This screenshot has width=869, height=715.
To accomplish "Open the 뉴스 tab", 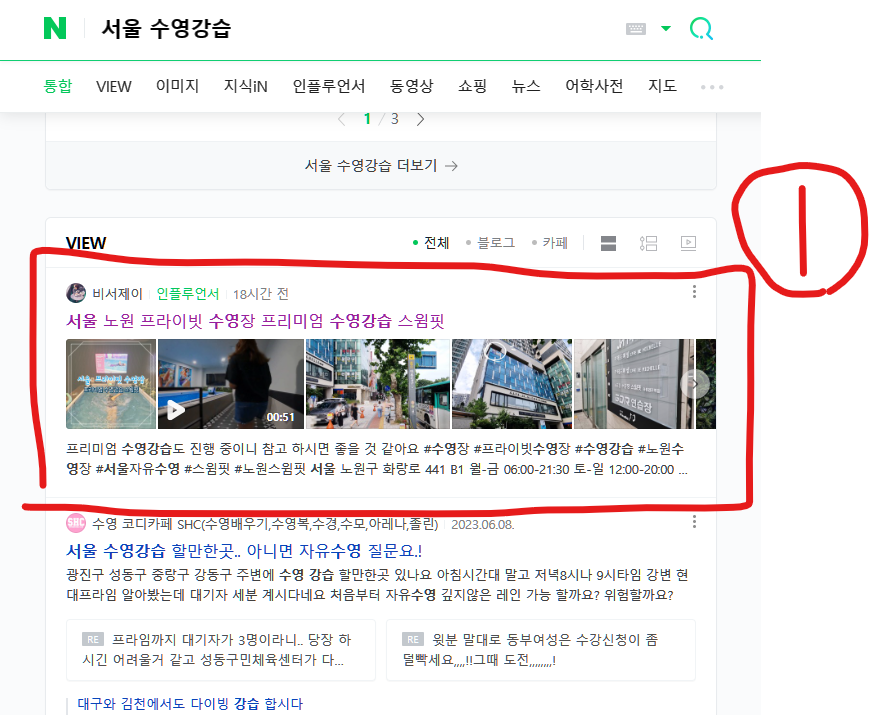I will point(526,86).
